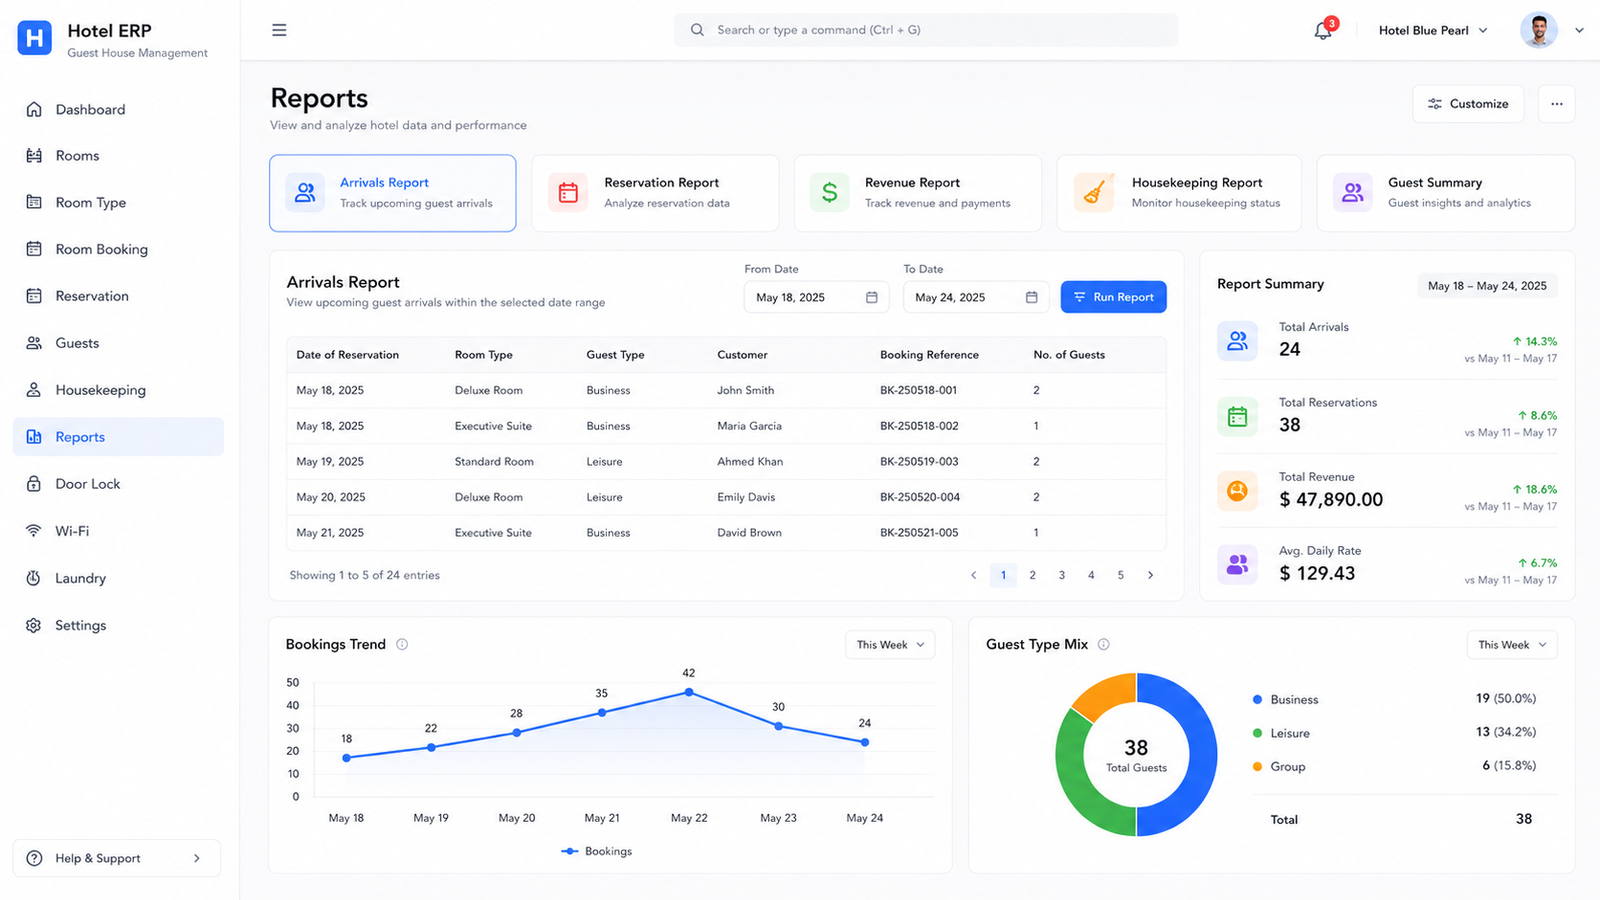Click the hamburger menu icon
The height and width of the screenshot is (900, 1600).
279,30
